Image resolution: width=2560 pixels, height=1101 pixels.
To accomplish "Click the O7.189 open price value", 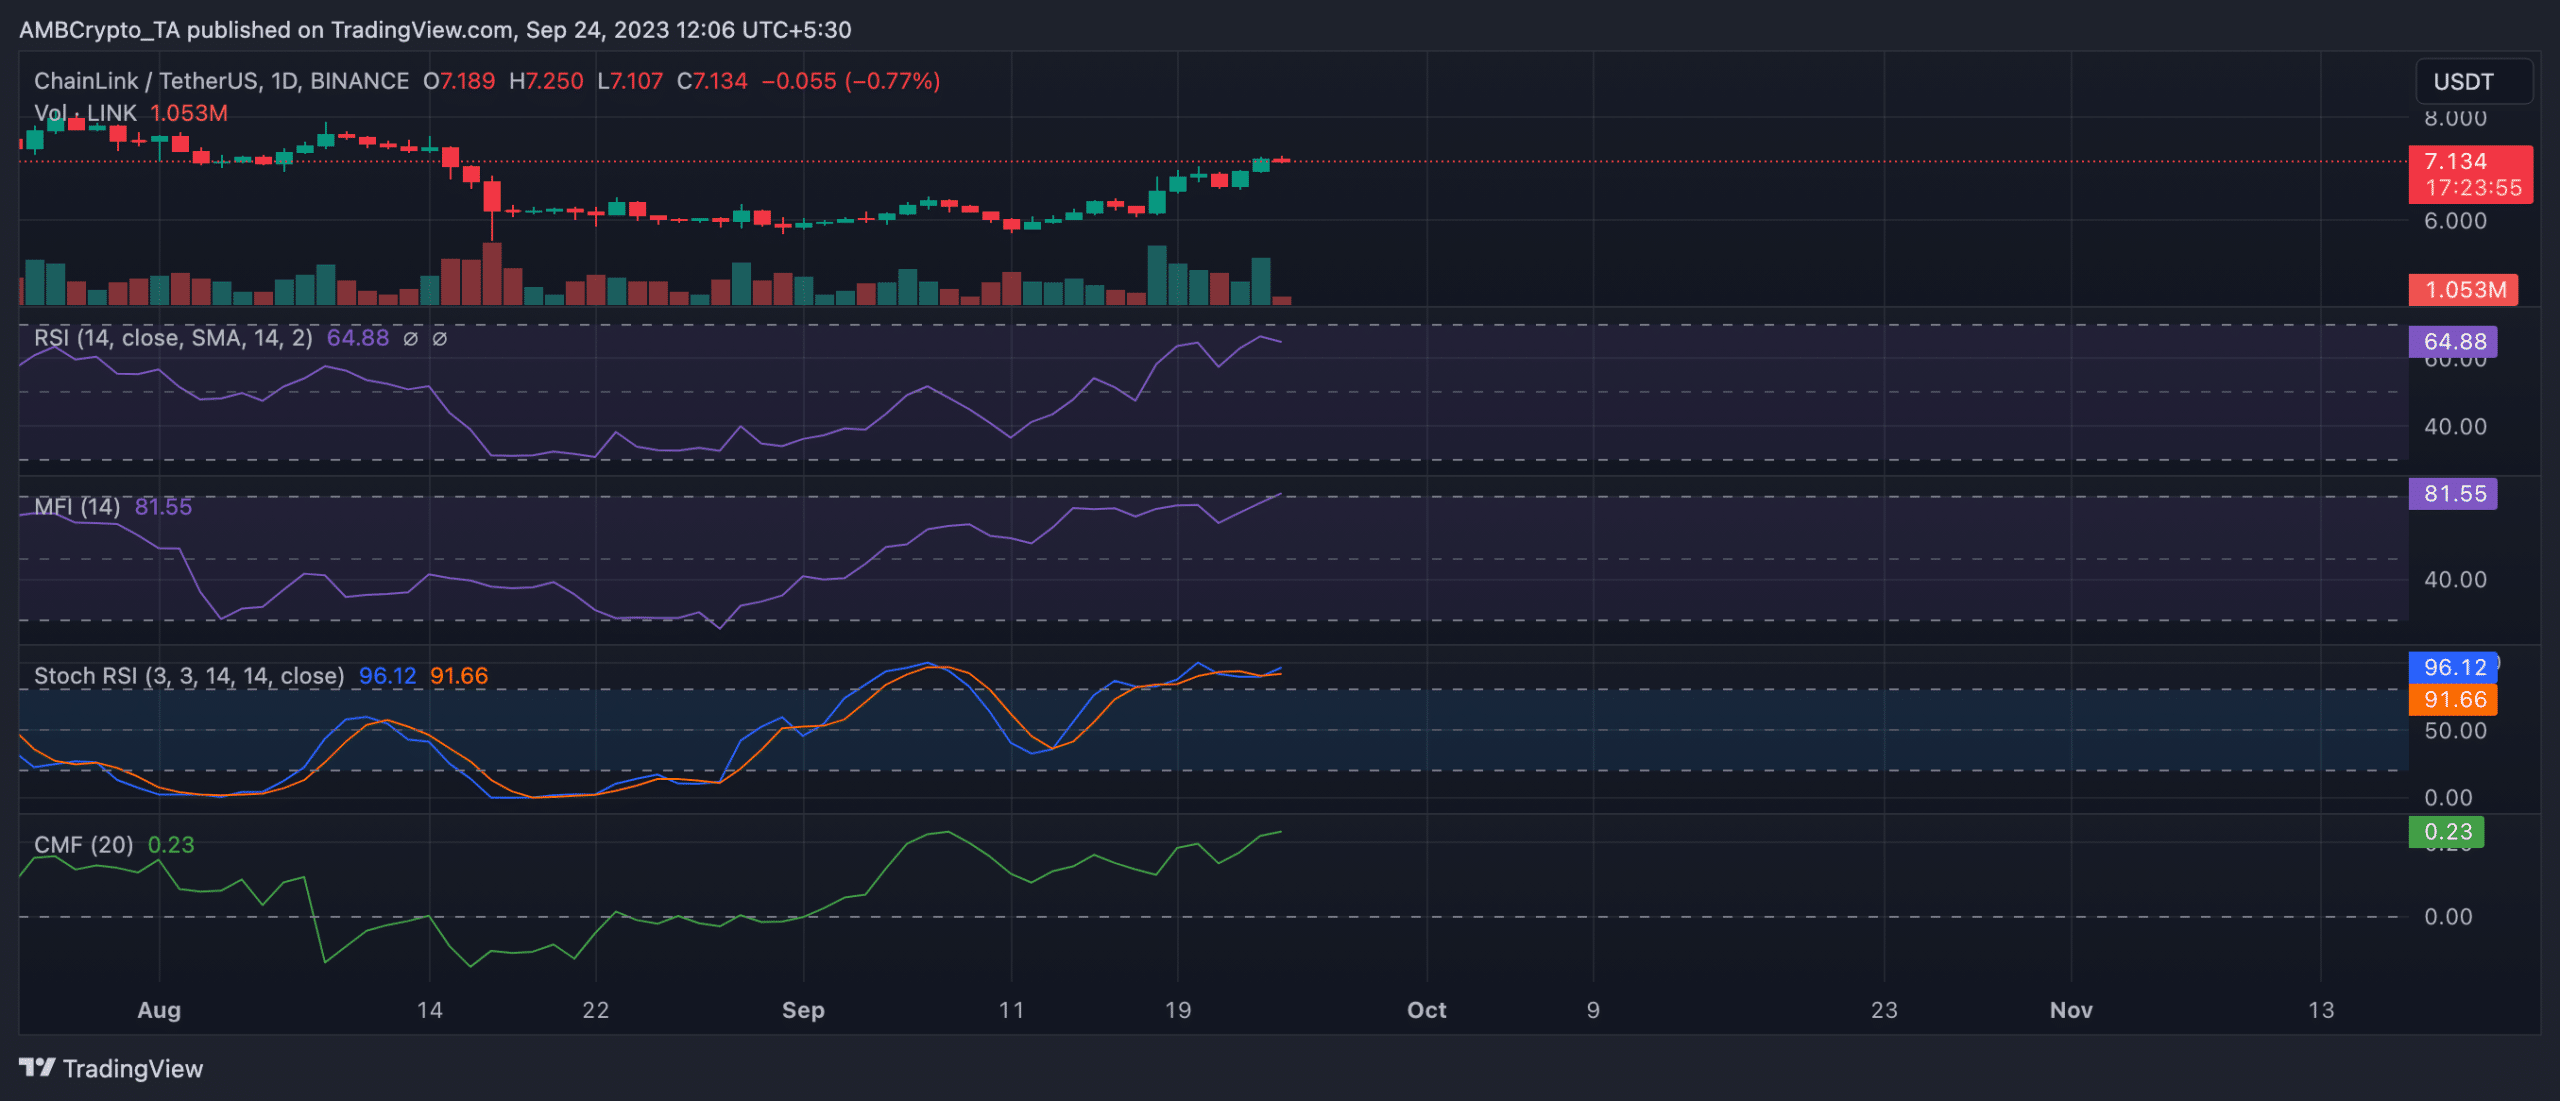I will (459, 81).
